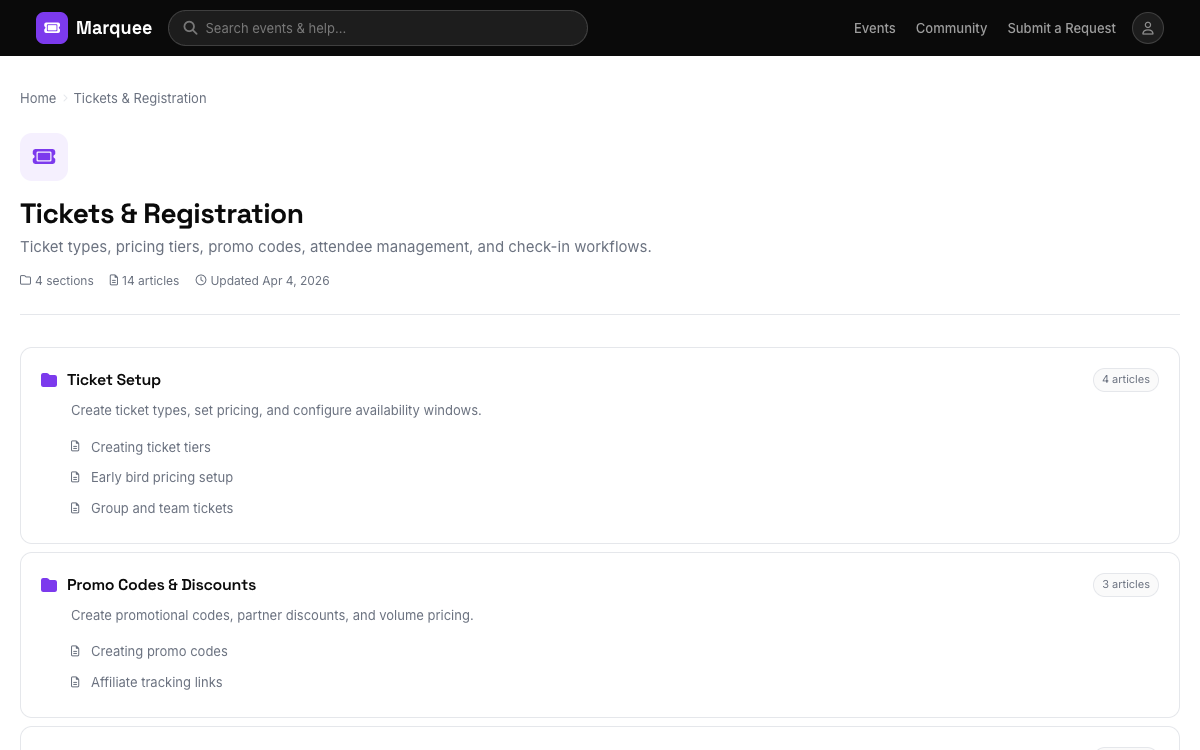Click the Ticket Setup folder icon
This screenshot has width=1200, height=750.
pos(49,380)
